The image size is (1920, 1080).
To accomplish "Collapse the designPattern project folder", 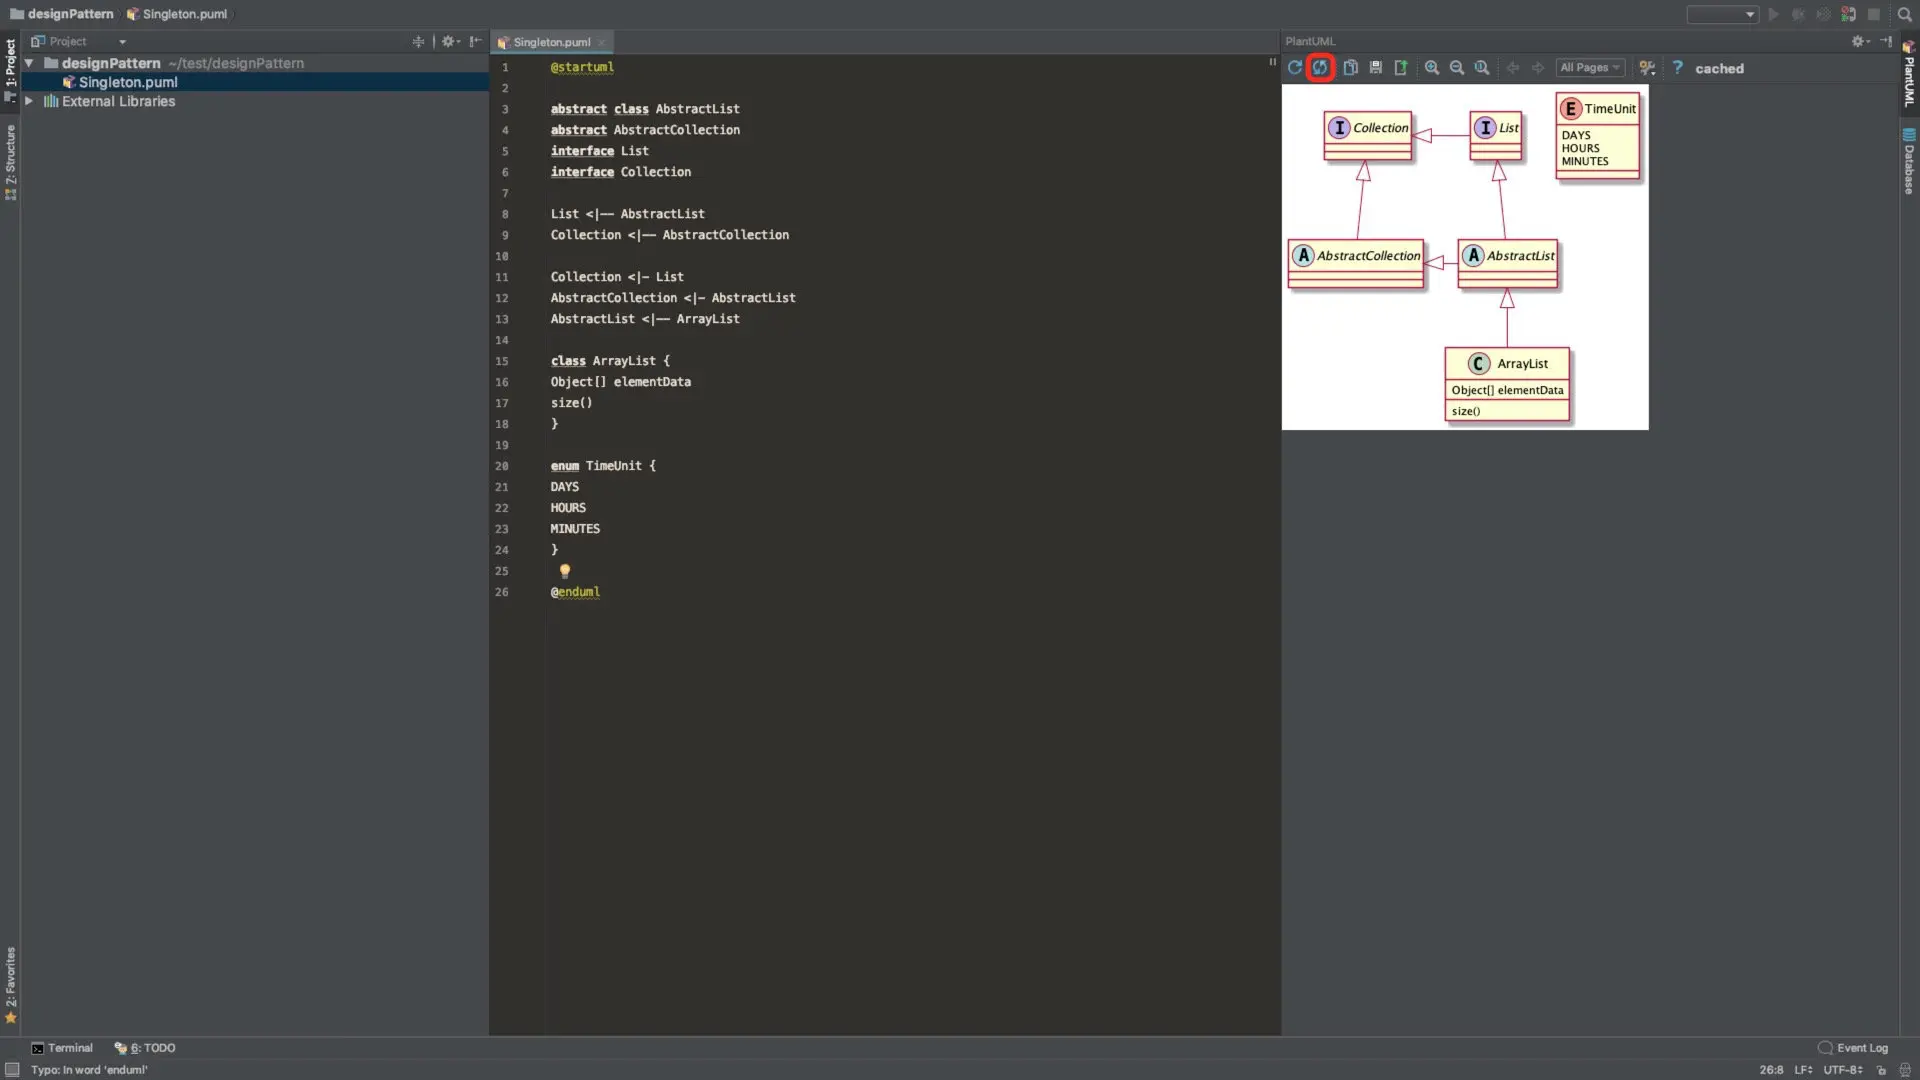I will 29,63.
